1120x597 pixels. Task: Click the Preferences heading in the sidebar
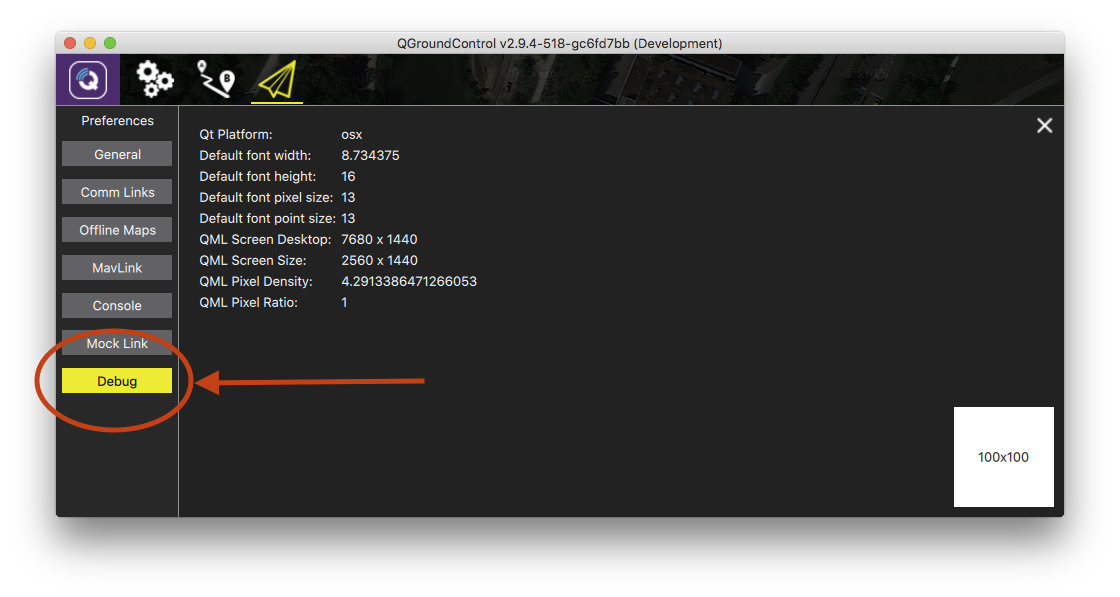117,121
